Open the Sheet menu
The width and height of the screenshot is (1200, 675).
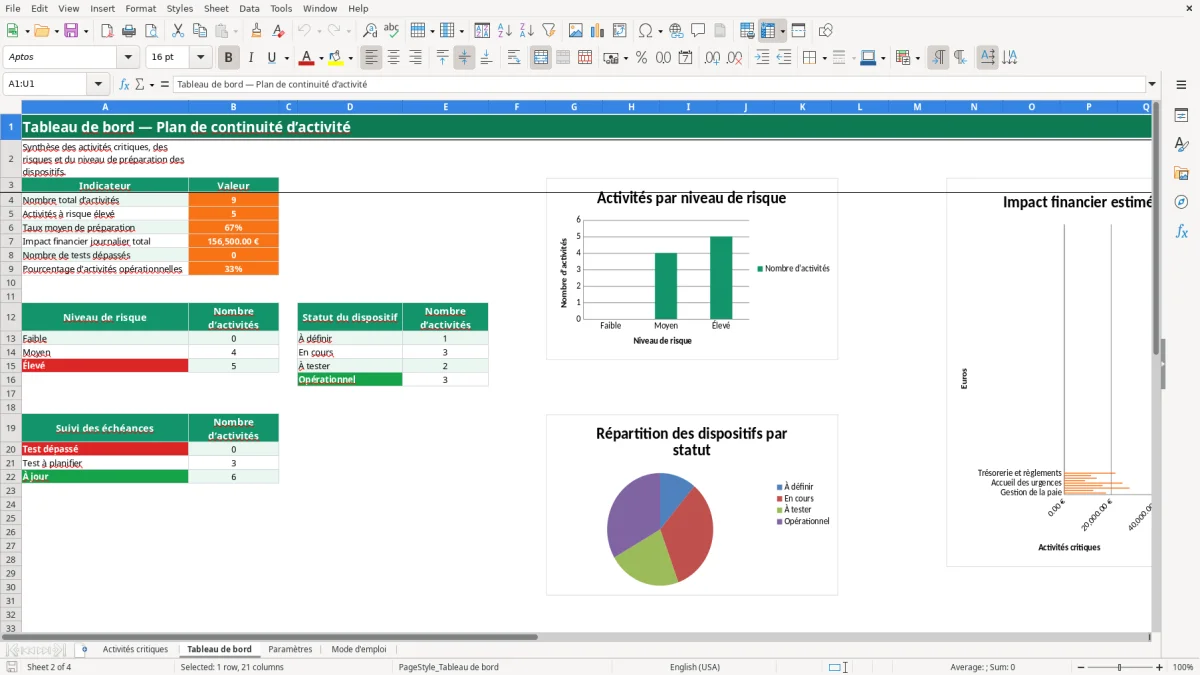click(216, 8)
